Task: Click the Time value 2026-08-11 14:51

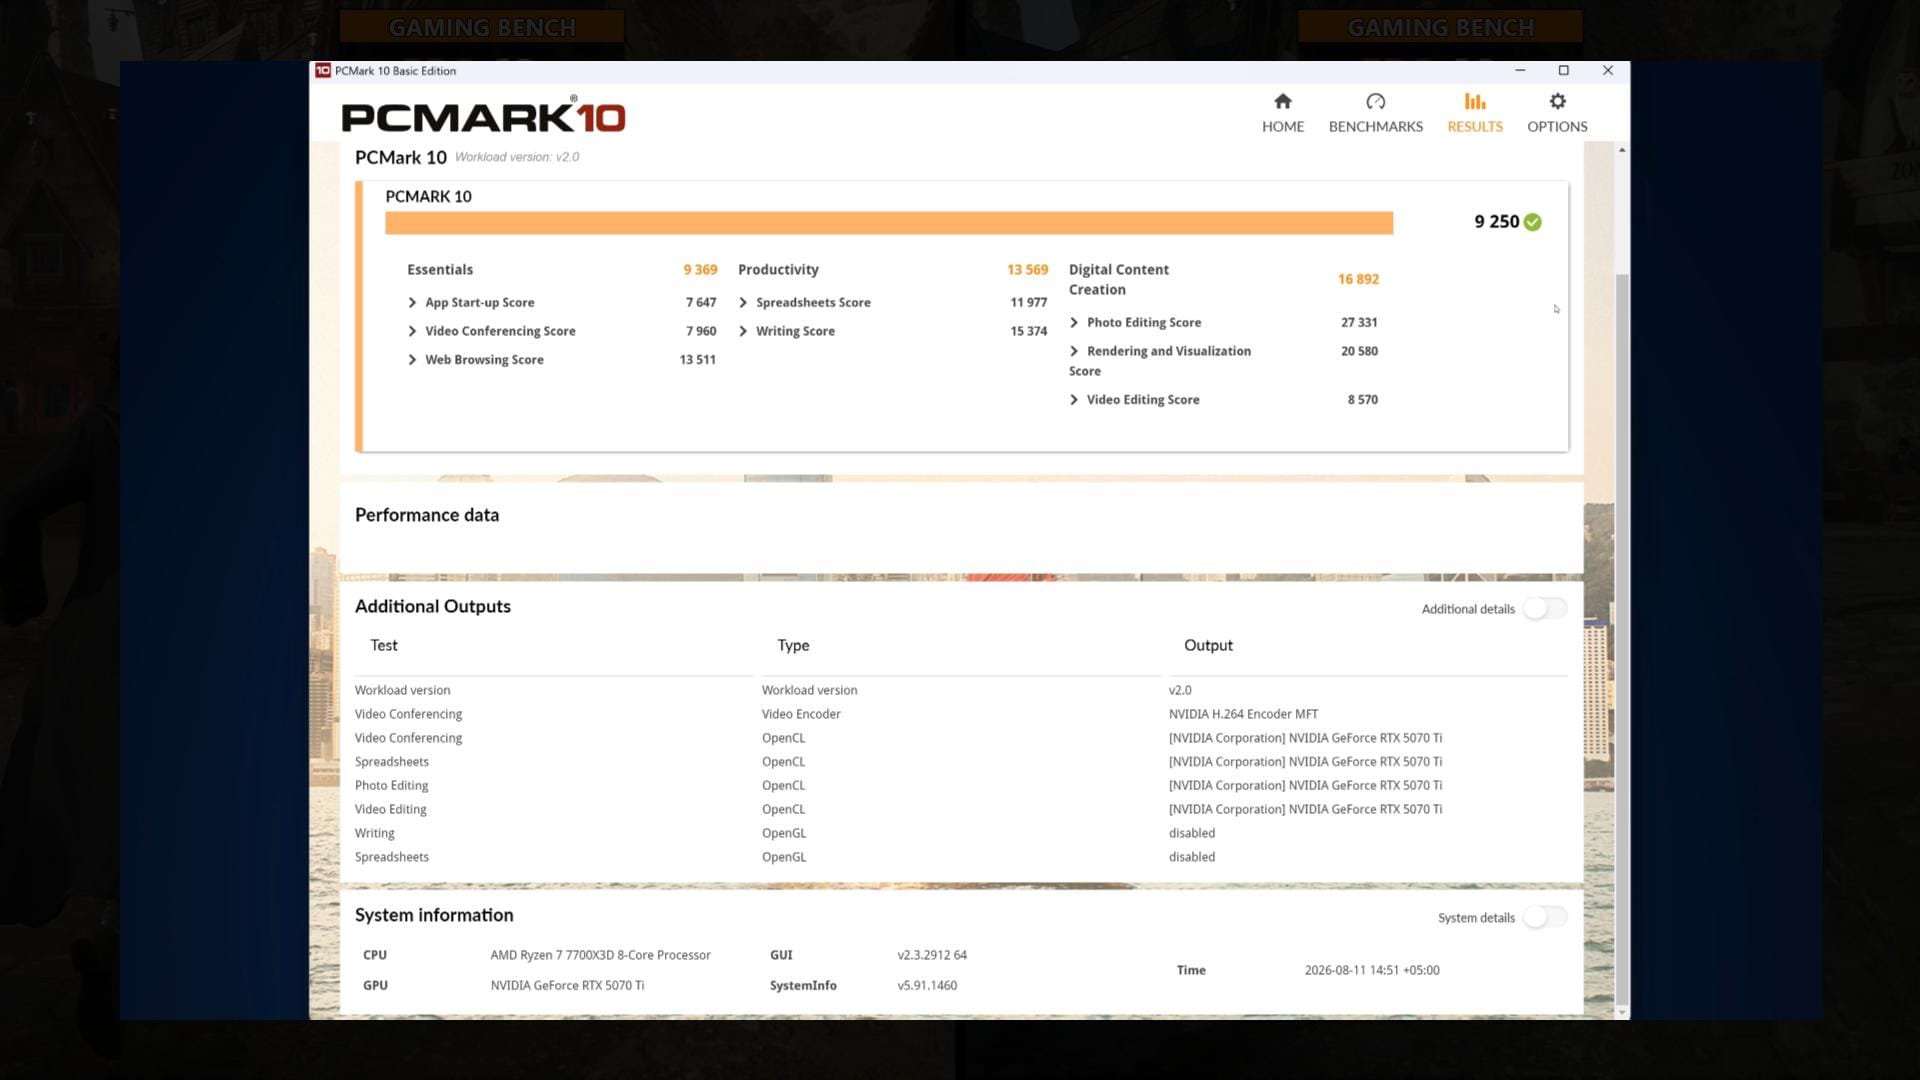Action: pos(1372,970)
